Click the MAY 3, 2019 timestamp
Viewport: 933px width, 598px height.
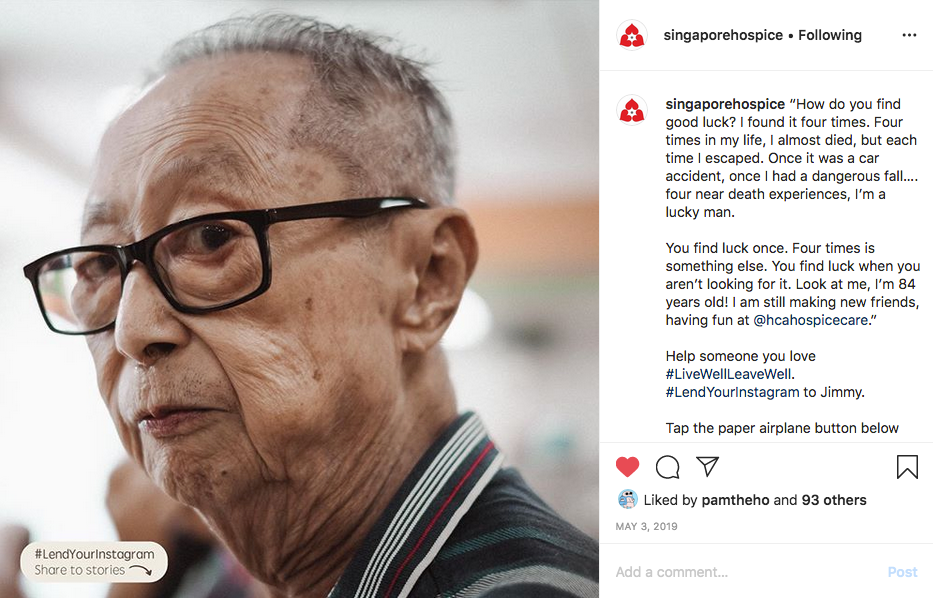(x=646, y=526)
